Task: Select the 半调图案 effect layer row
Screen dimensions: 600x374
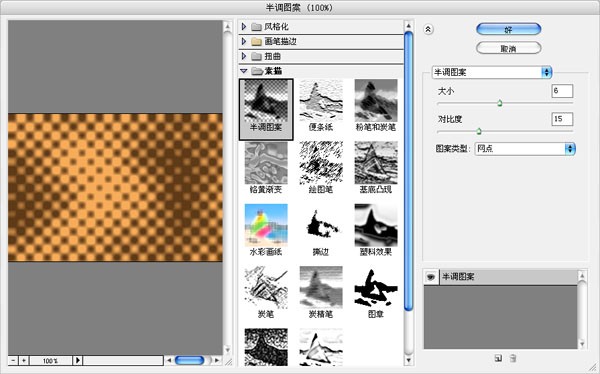Action: coord(509,277)
